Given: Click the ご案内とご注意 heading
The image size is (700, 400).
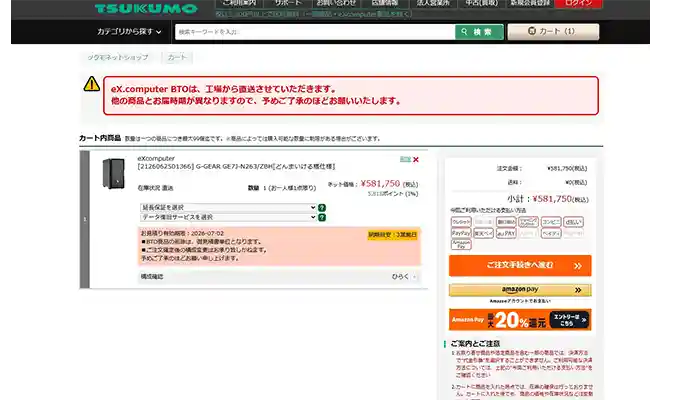Looking at the screenshot, I should pos(475,344).
